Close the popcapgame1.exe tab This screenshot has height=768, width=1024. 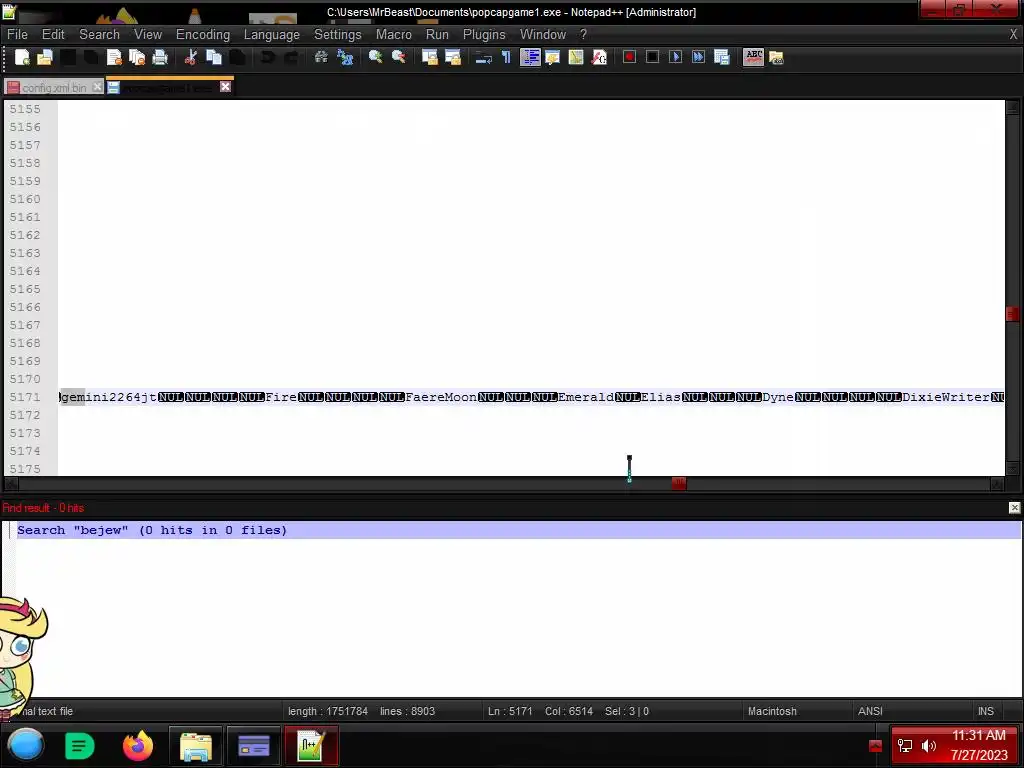point(225,87)
